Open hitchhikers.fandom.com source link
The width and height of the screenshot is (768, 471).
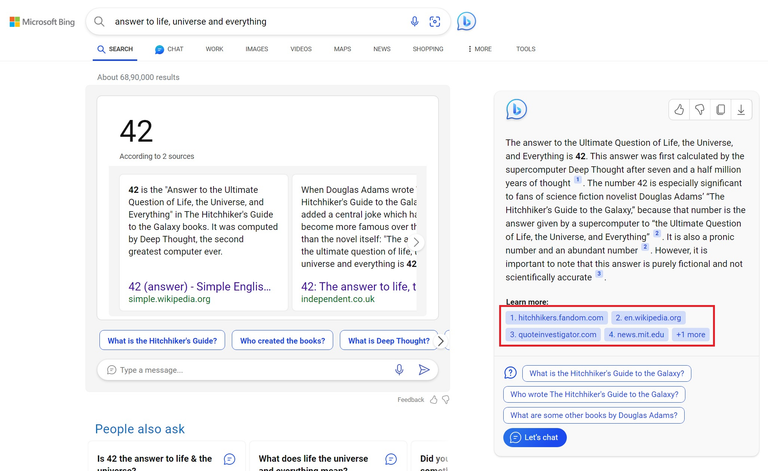pos(556,318)
